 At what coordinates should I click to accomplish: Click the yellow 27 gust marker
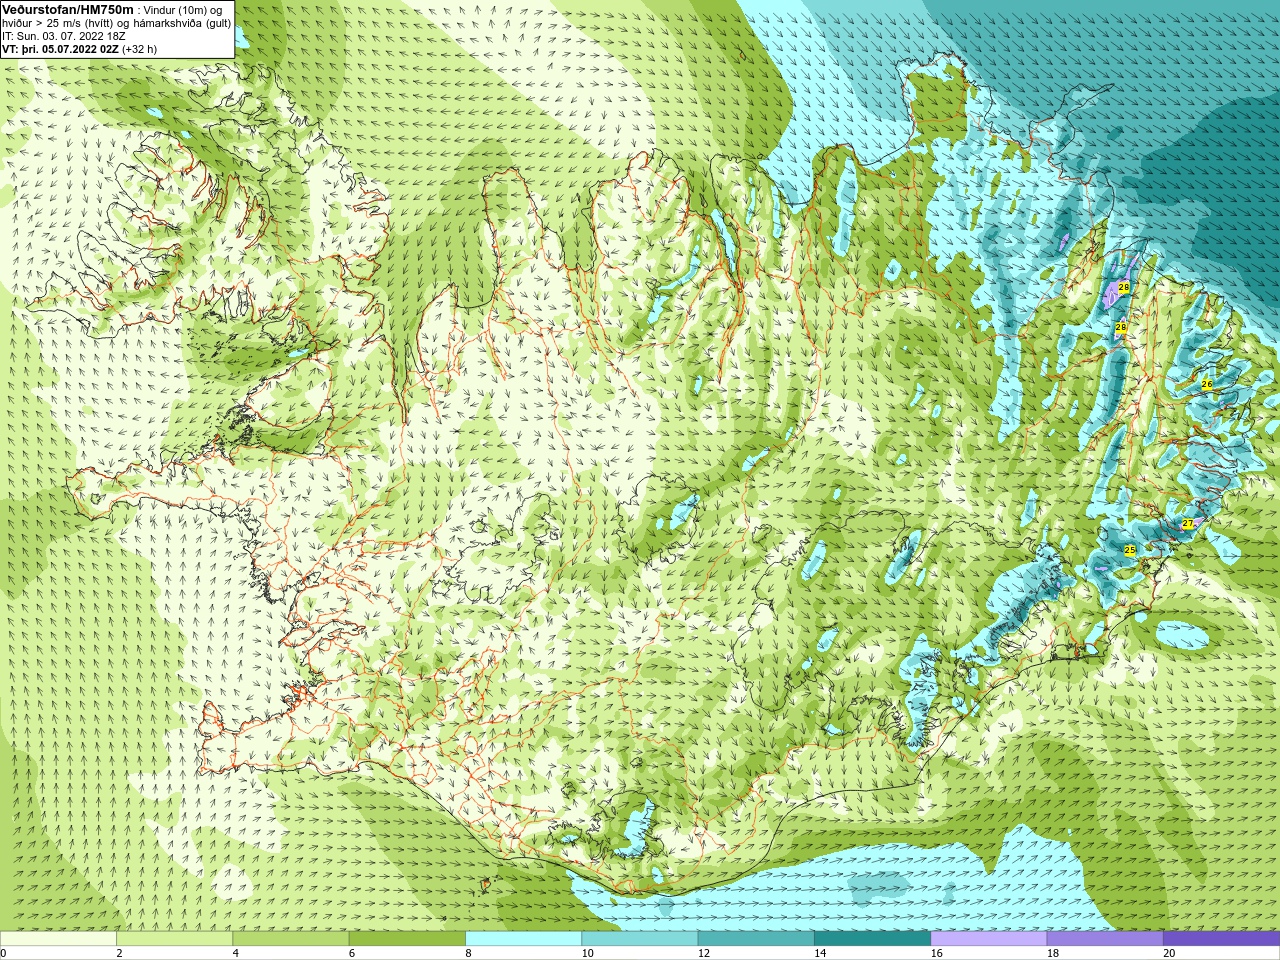click(x=1187, y=523)
